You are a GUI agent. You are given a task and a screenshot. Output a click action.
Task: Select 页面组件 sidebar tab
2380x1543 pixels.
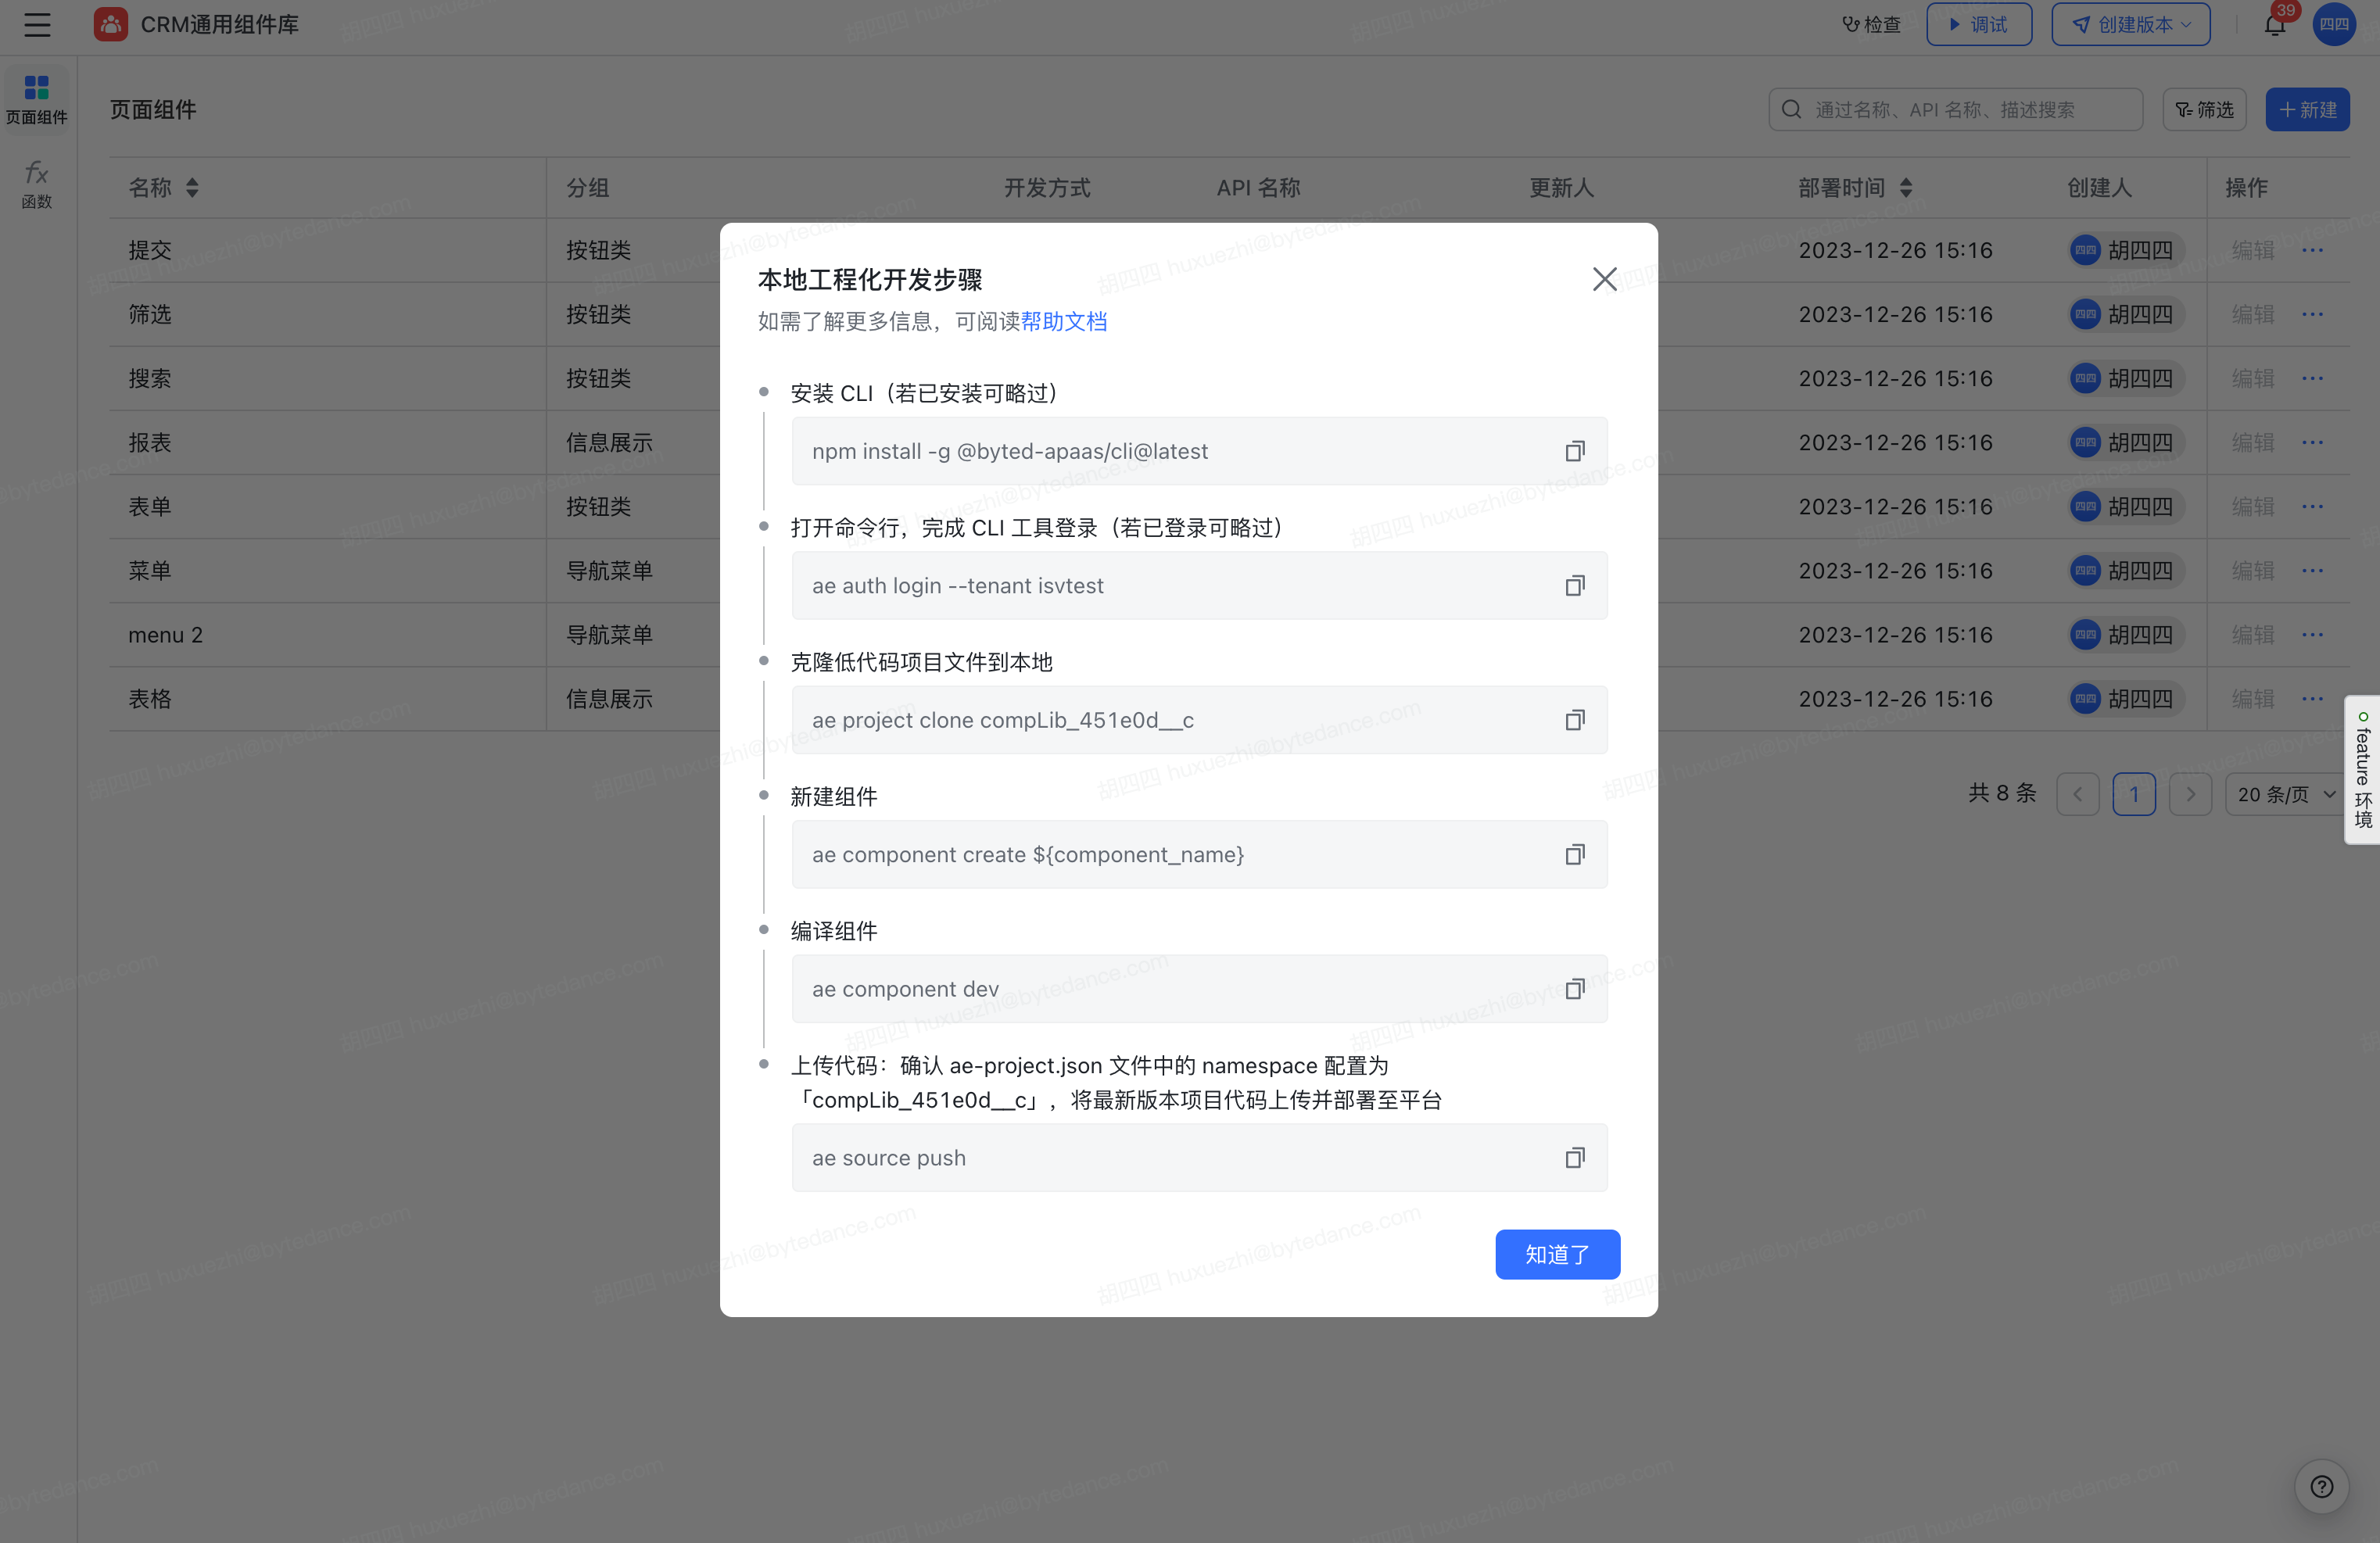[x=37, y=100]
